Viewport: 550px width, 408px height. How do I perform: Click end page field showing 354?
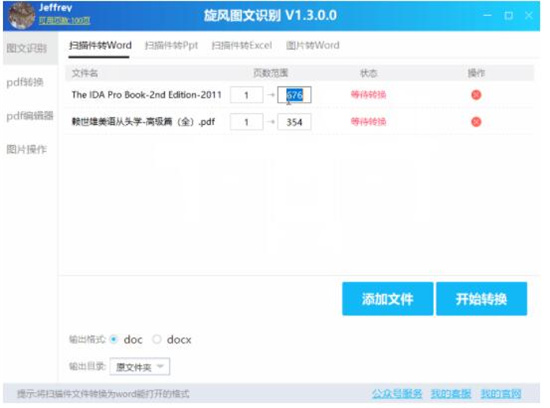(x=294, y=122)
